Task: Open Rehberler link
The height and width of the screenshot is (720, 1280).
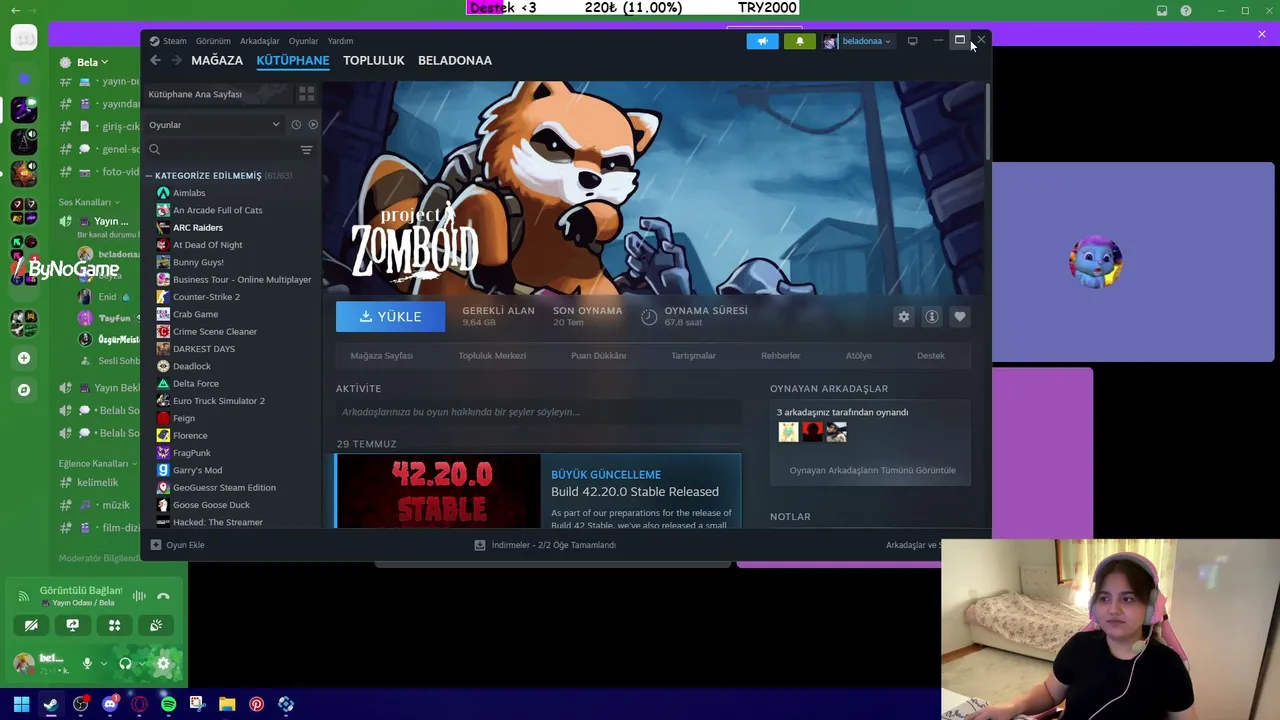Action: [x=781, y=356]
